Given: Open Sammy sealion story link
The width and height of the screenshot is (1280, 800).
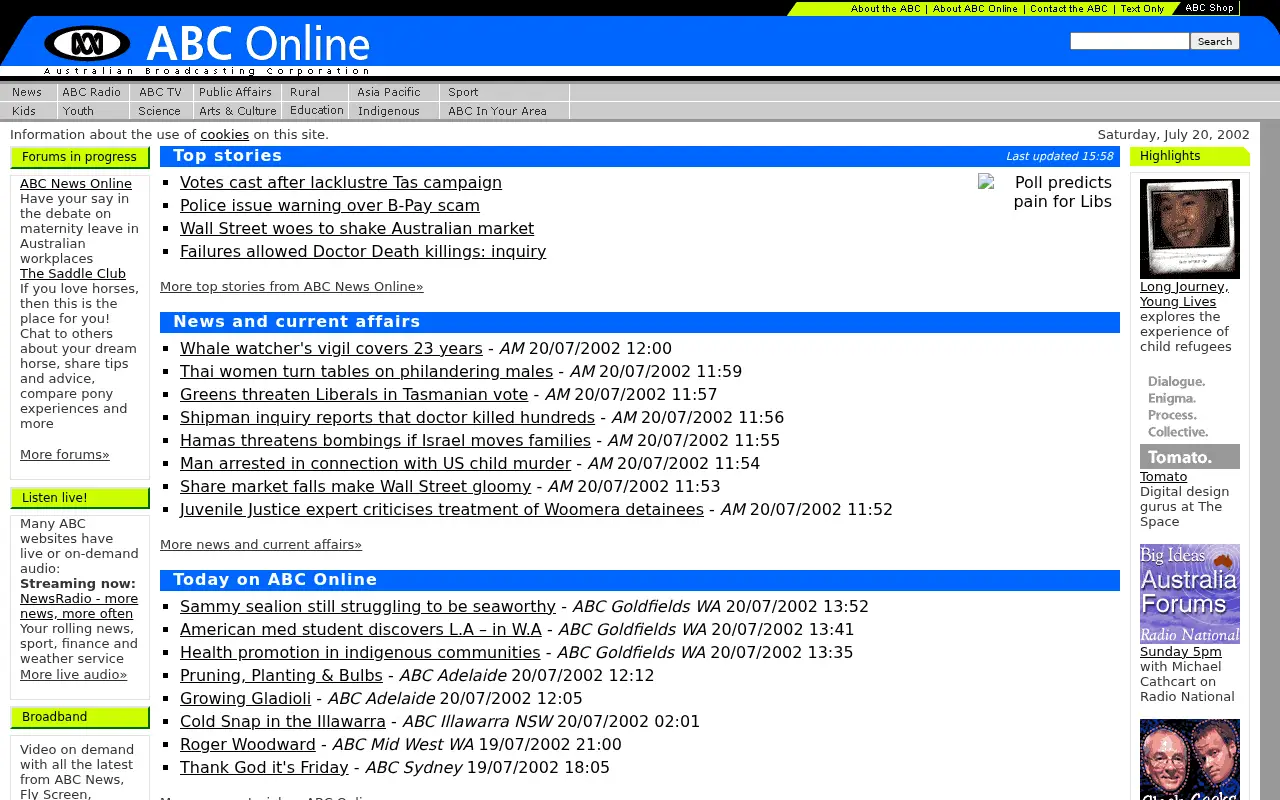Looking at the screenshot, I should (368, 606).
